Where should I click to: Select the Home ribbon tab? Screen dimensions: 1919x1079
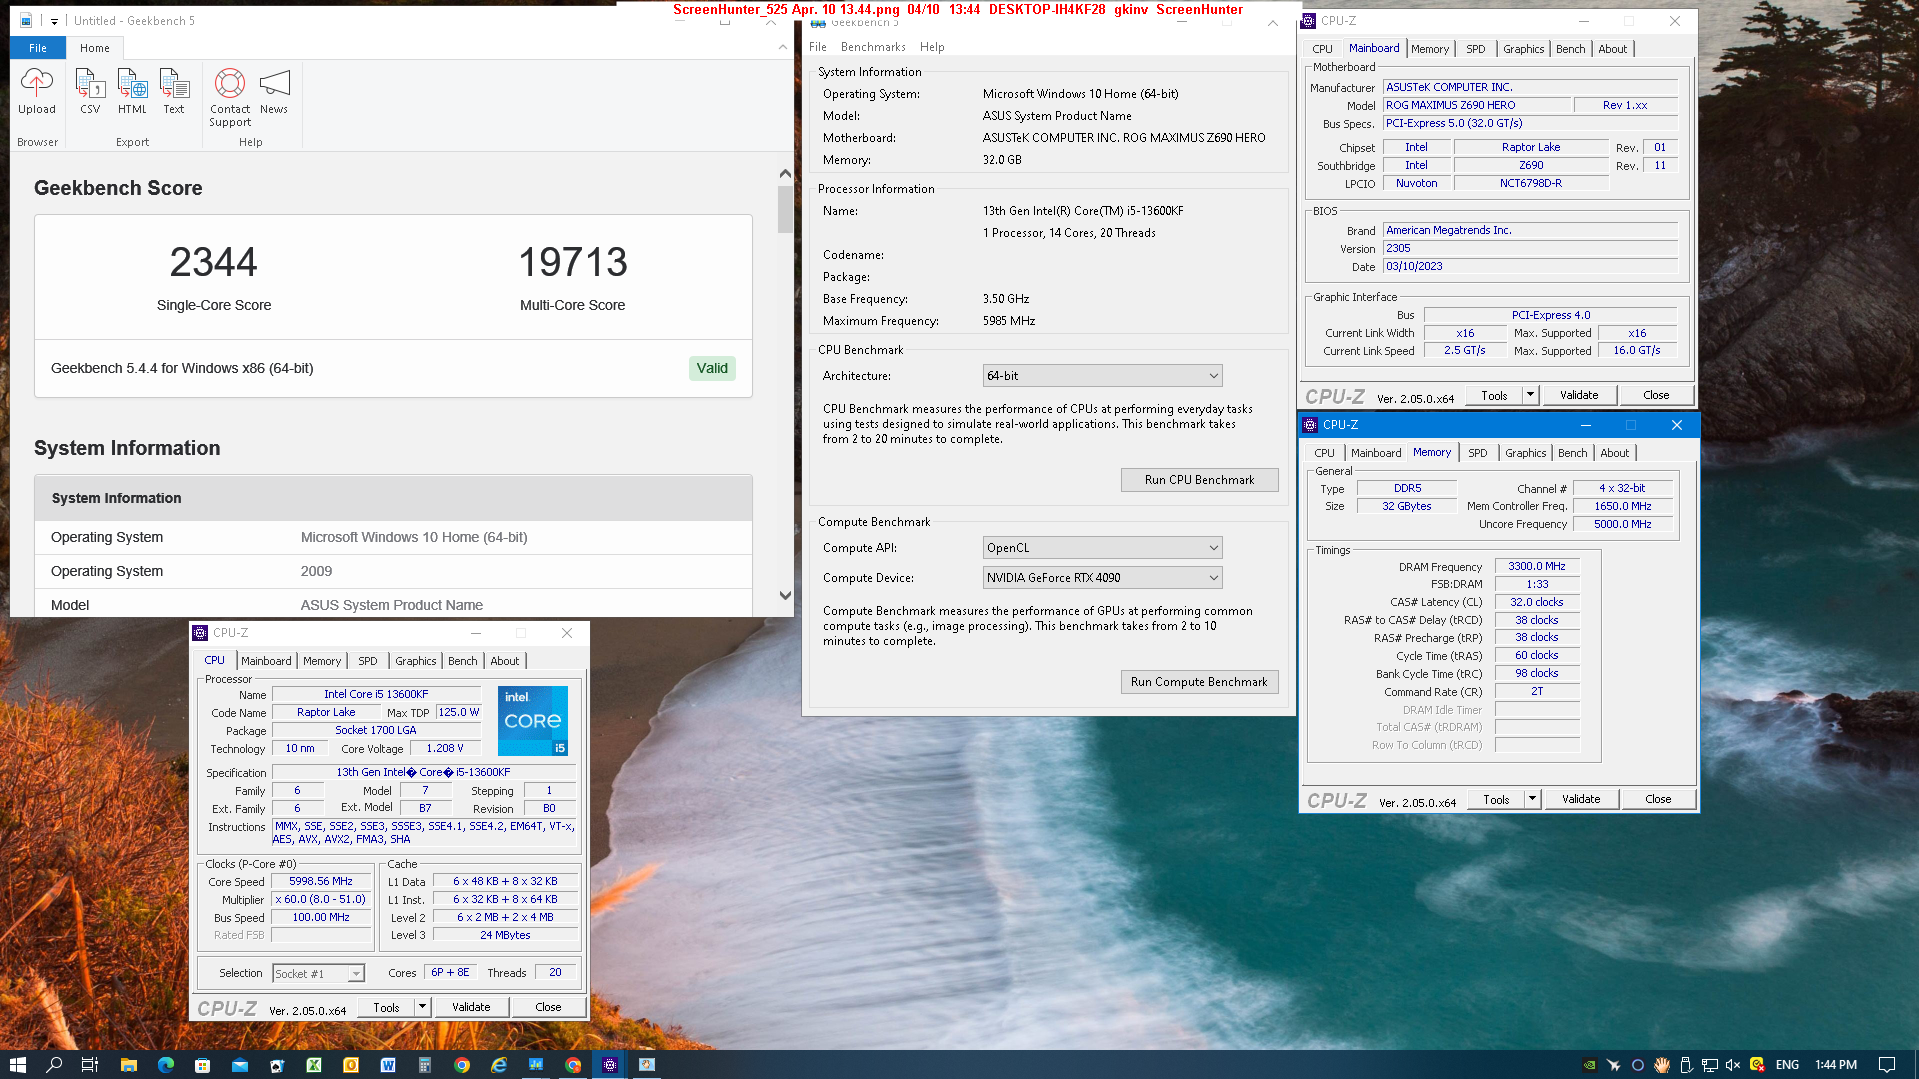95,48
